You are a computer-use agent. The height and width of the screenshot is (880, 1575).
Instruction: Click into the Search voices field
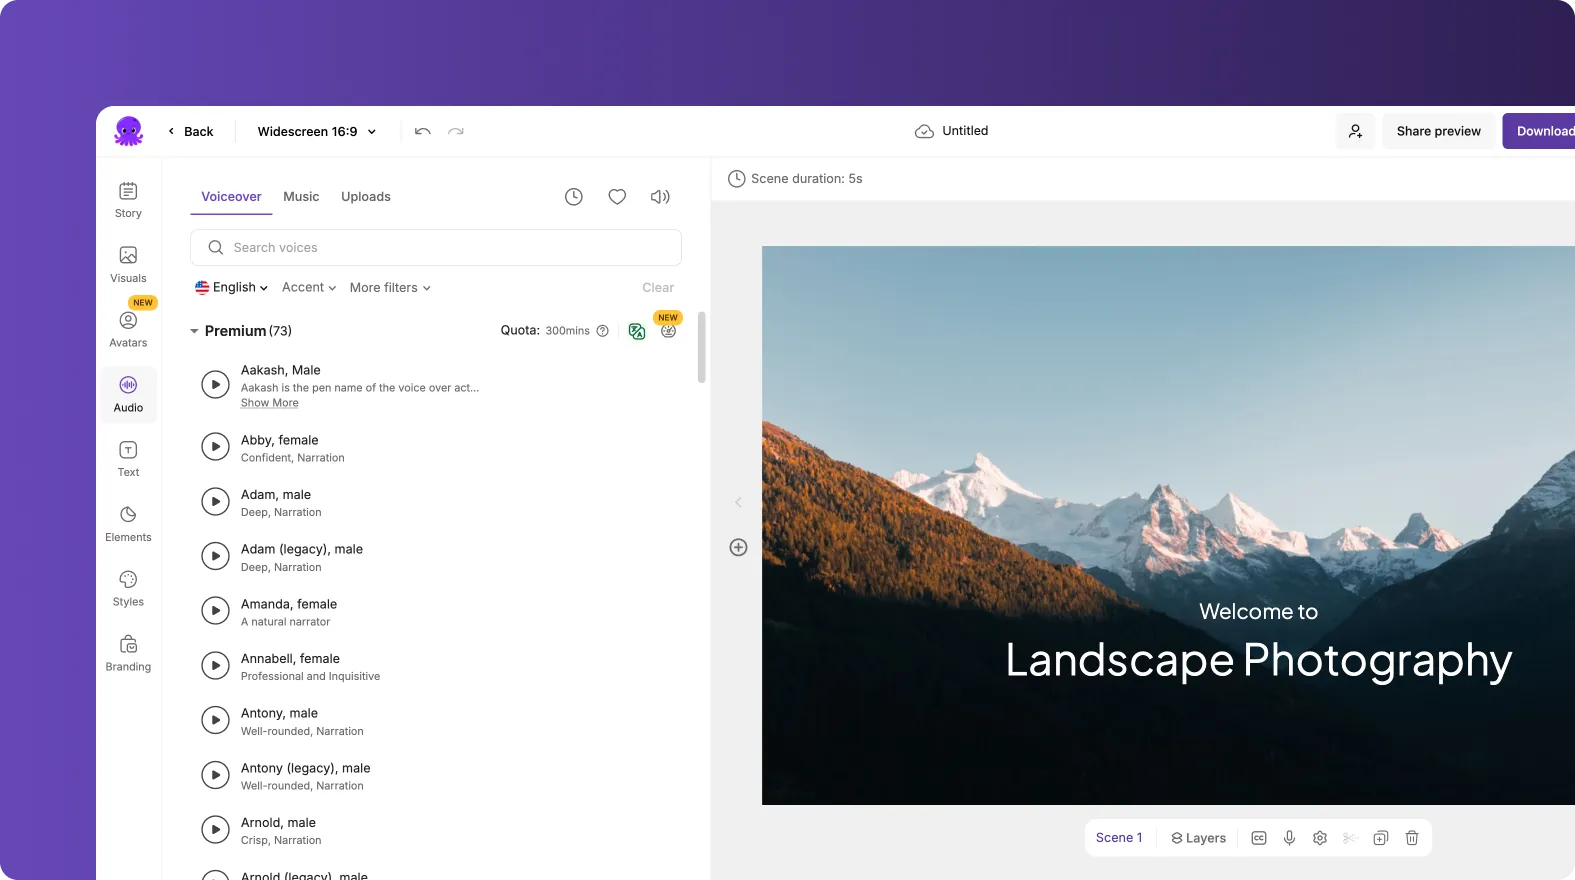(436, 248)
